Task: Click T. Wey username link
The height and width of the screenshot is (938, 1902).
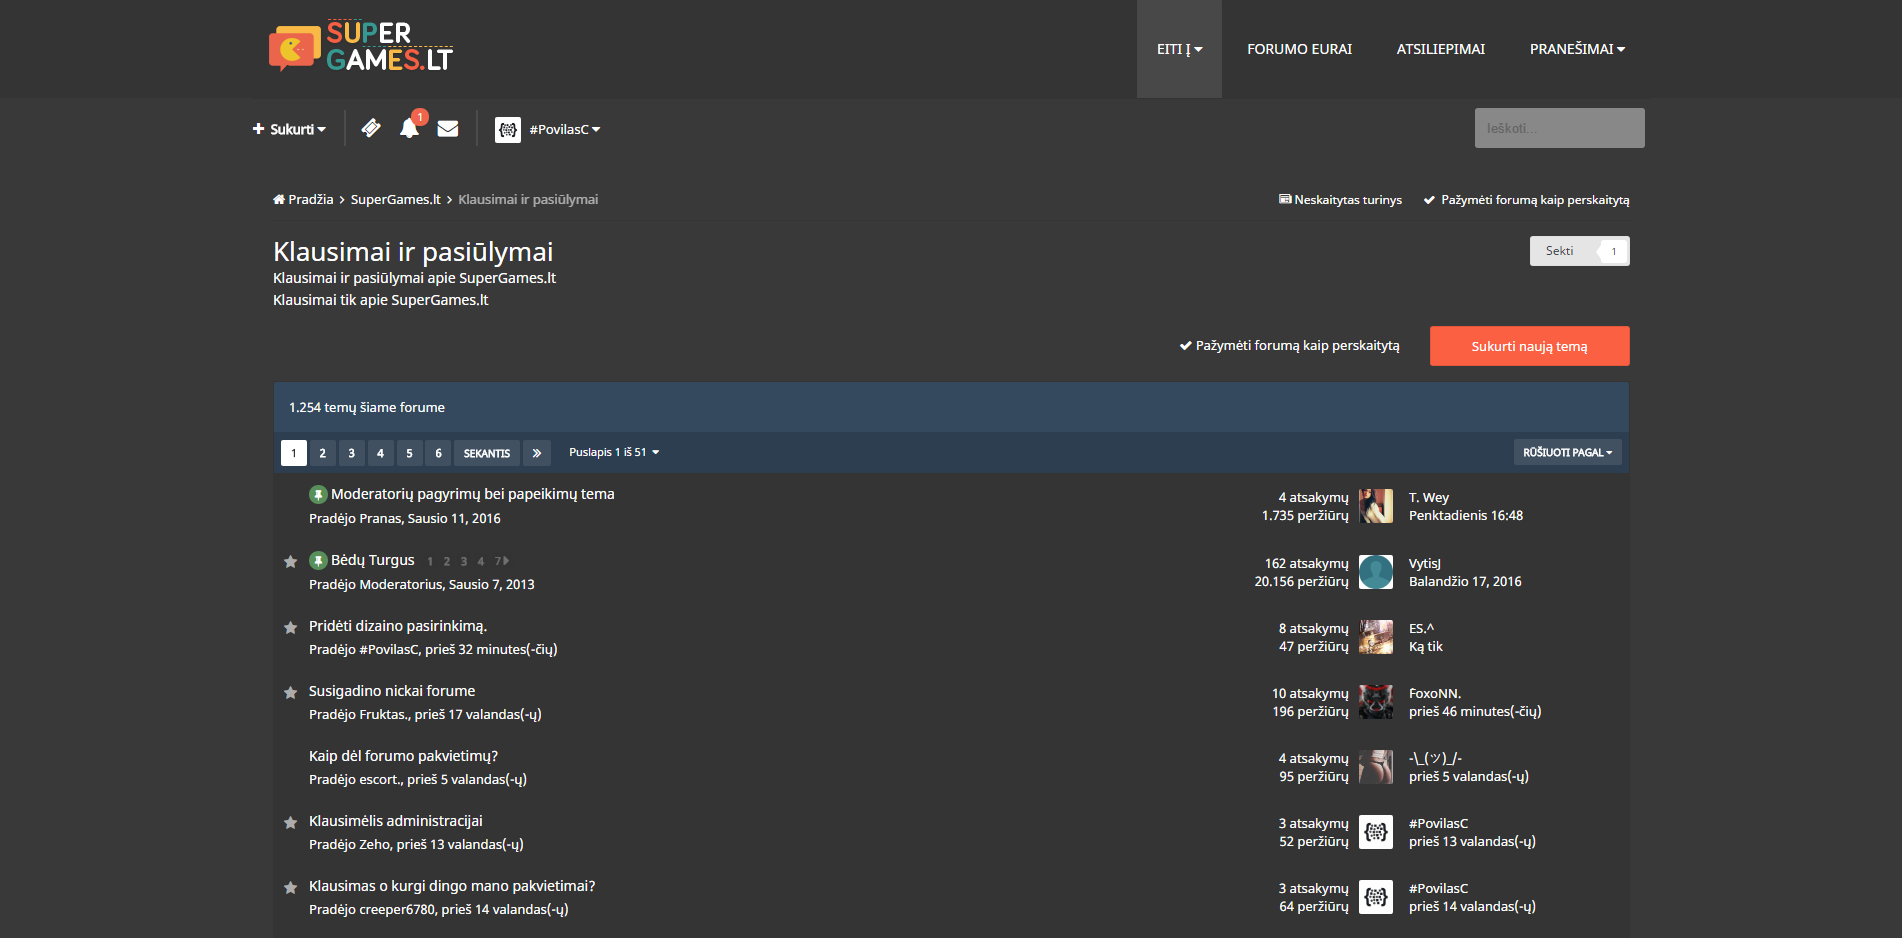Action: [x=1429, y=498]
